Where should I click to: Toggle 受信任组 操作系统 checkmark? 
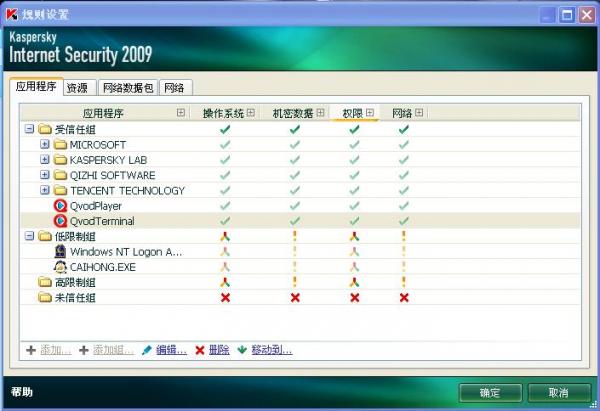coord(225,129)
